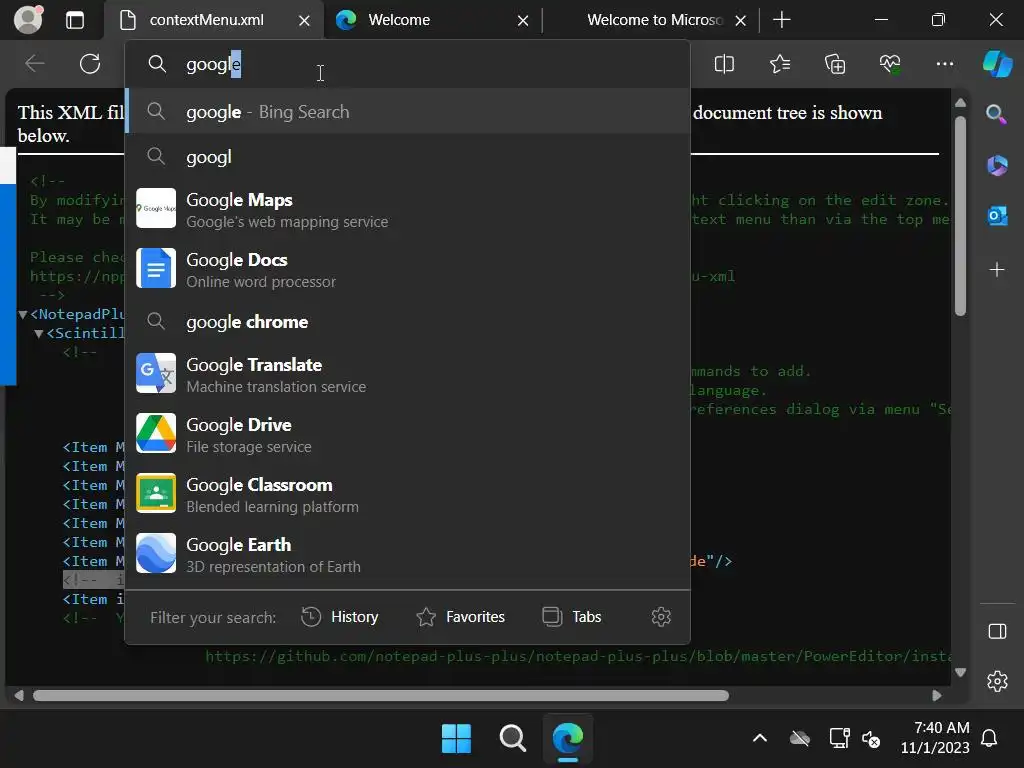The height and width of the screenshot is (768, 1024).
Task: Filter search by History
Action: [340, 617]
